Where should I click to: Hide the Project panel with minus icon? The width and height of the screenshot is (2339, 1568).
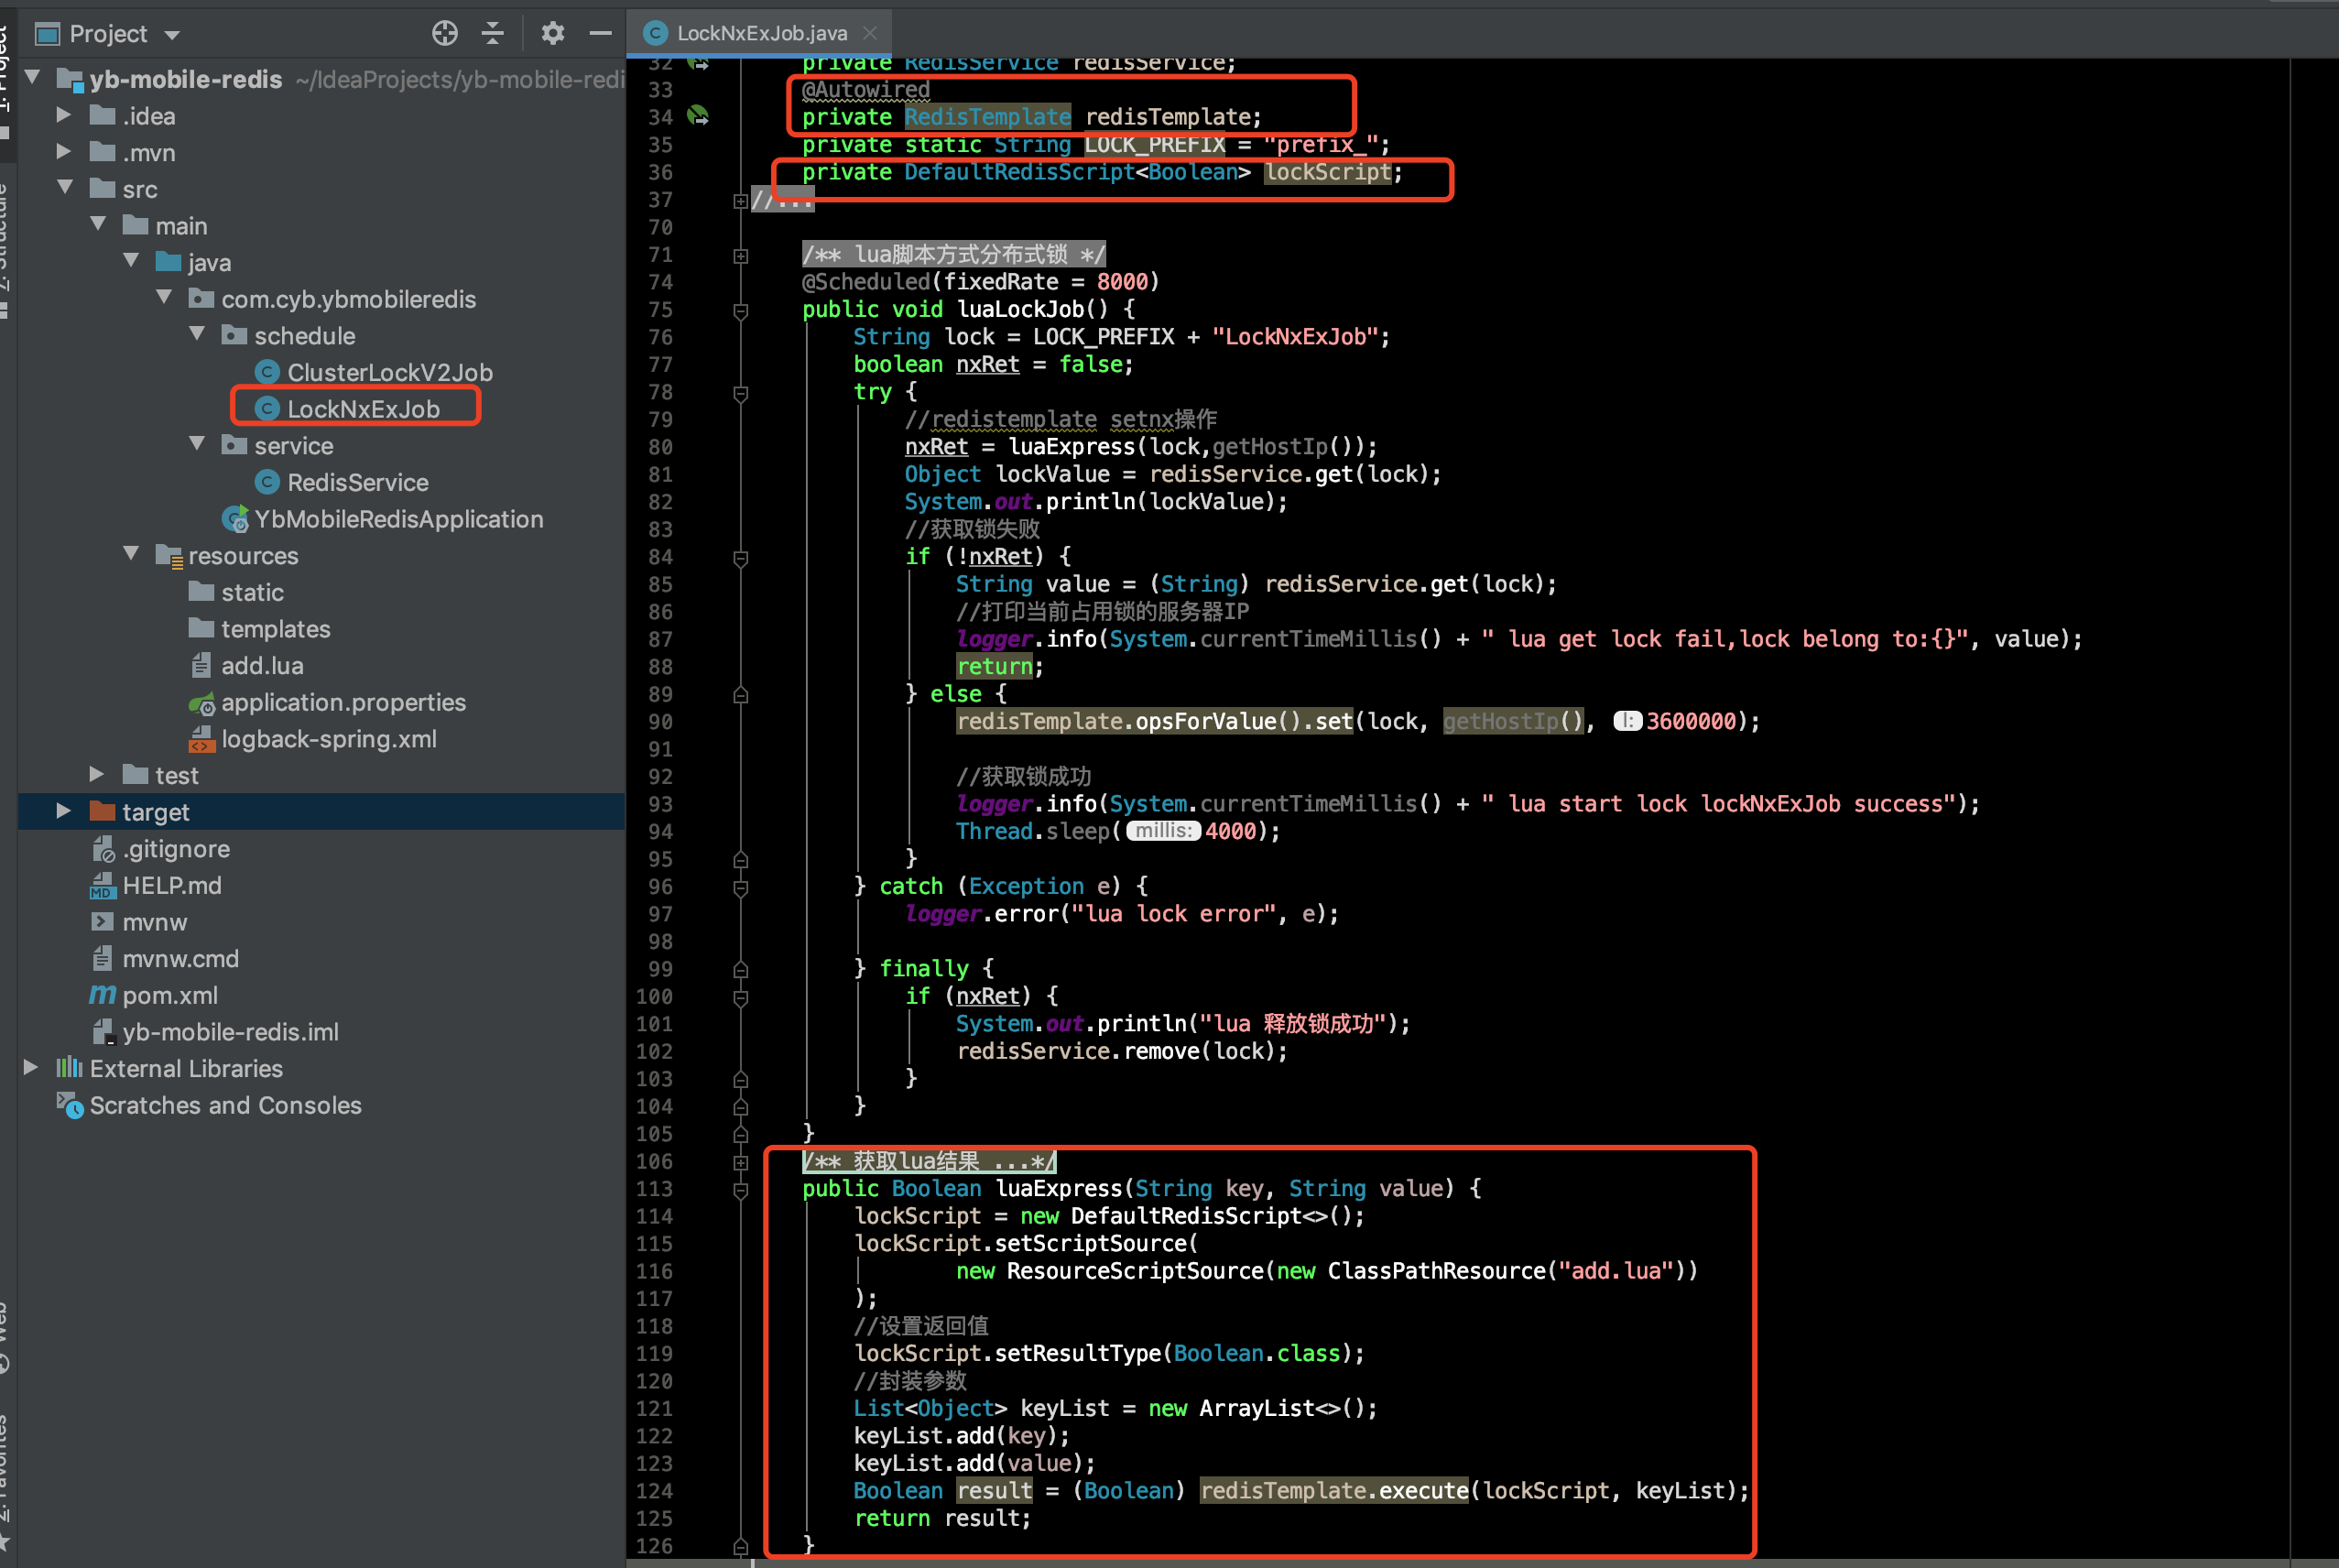(x=600, y=34)
